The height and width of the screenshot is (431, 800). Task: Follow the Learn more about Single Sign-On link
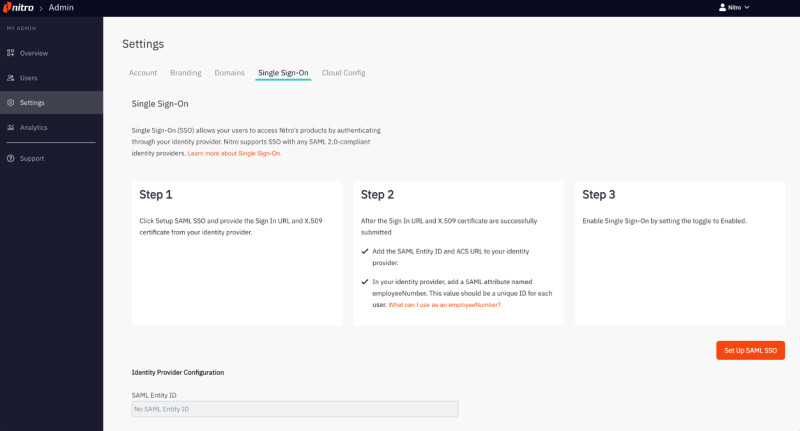[x=234, y=153]
